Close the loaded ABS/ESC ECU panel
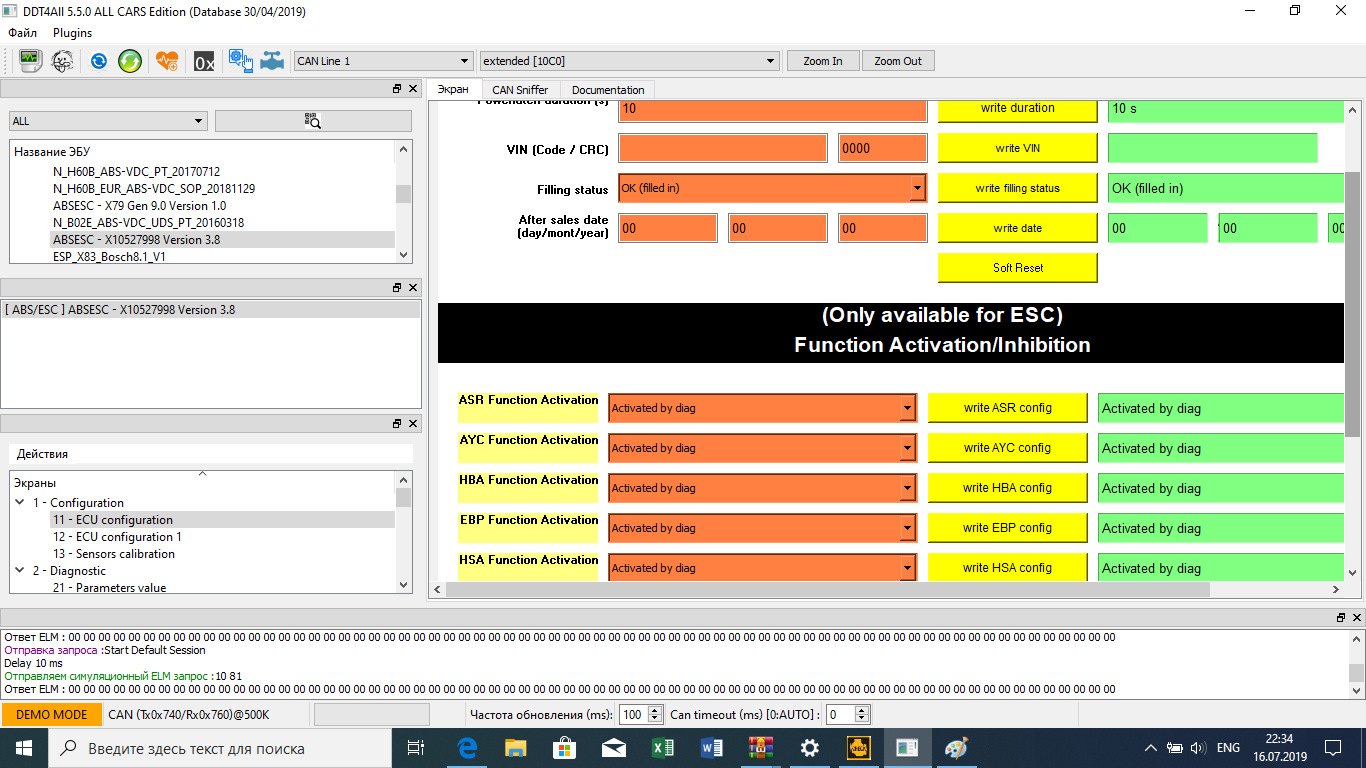Viewport: 1366px width, 768px height. pos(413,288)
